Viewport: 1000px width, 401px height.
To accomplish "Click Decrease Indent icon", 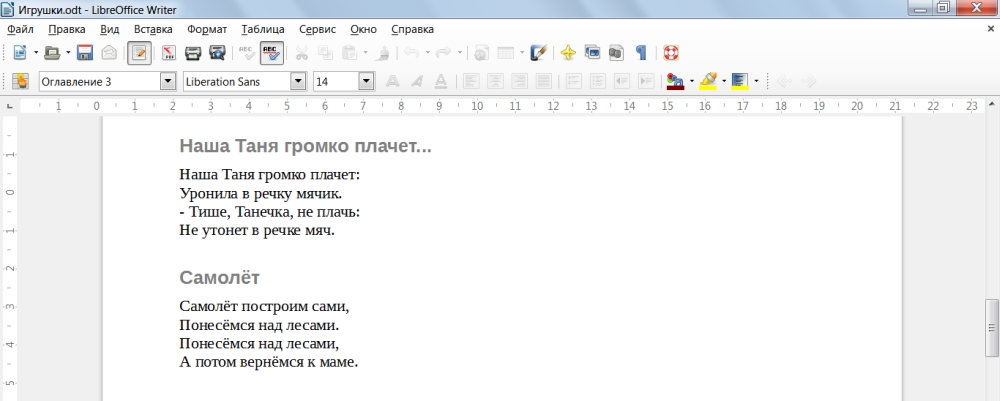I will [622, 81].
